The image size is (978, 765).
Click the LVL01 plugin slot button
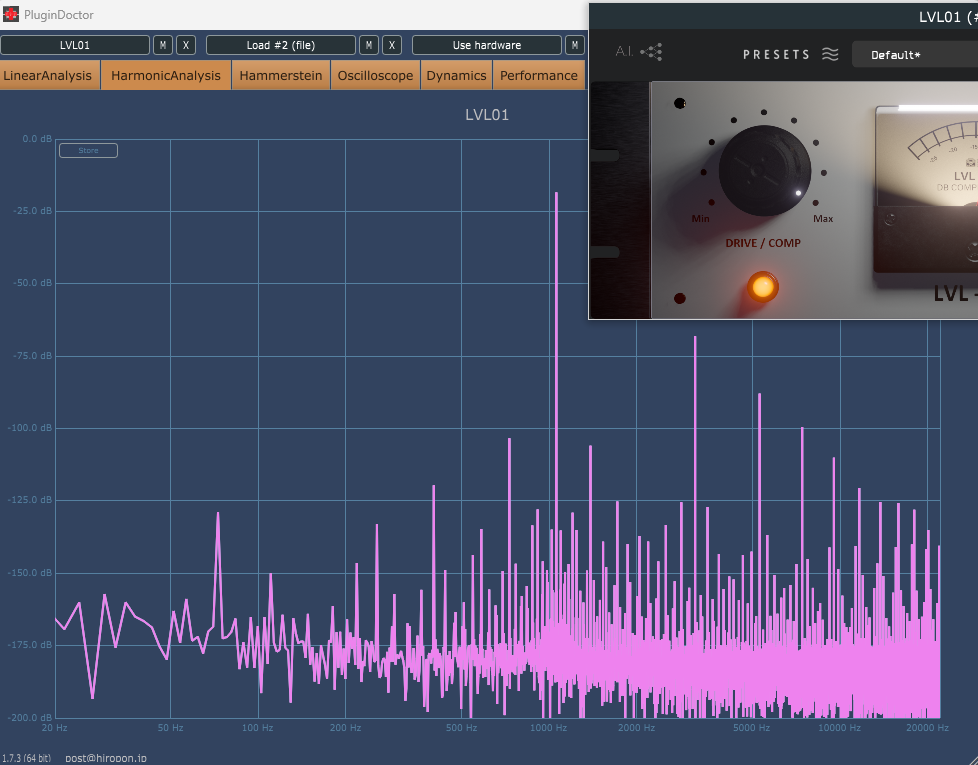[x=75, y=45]
